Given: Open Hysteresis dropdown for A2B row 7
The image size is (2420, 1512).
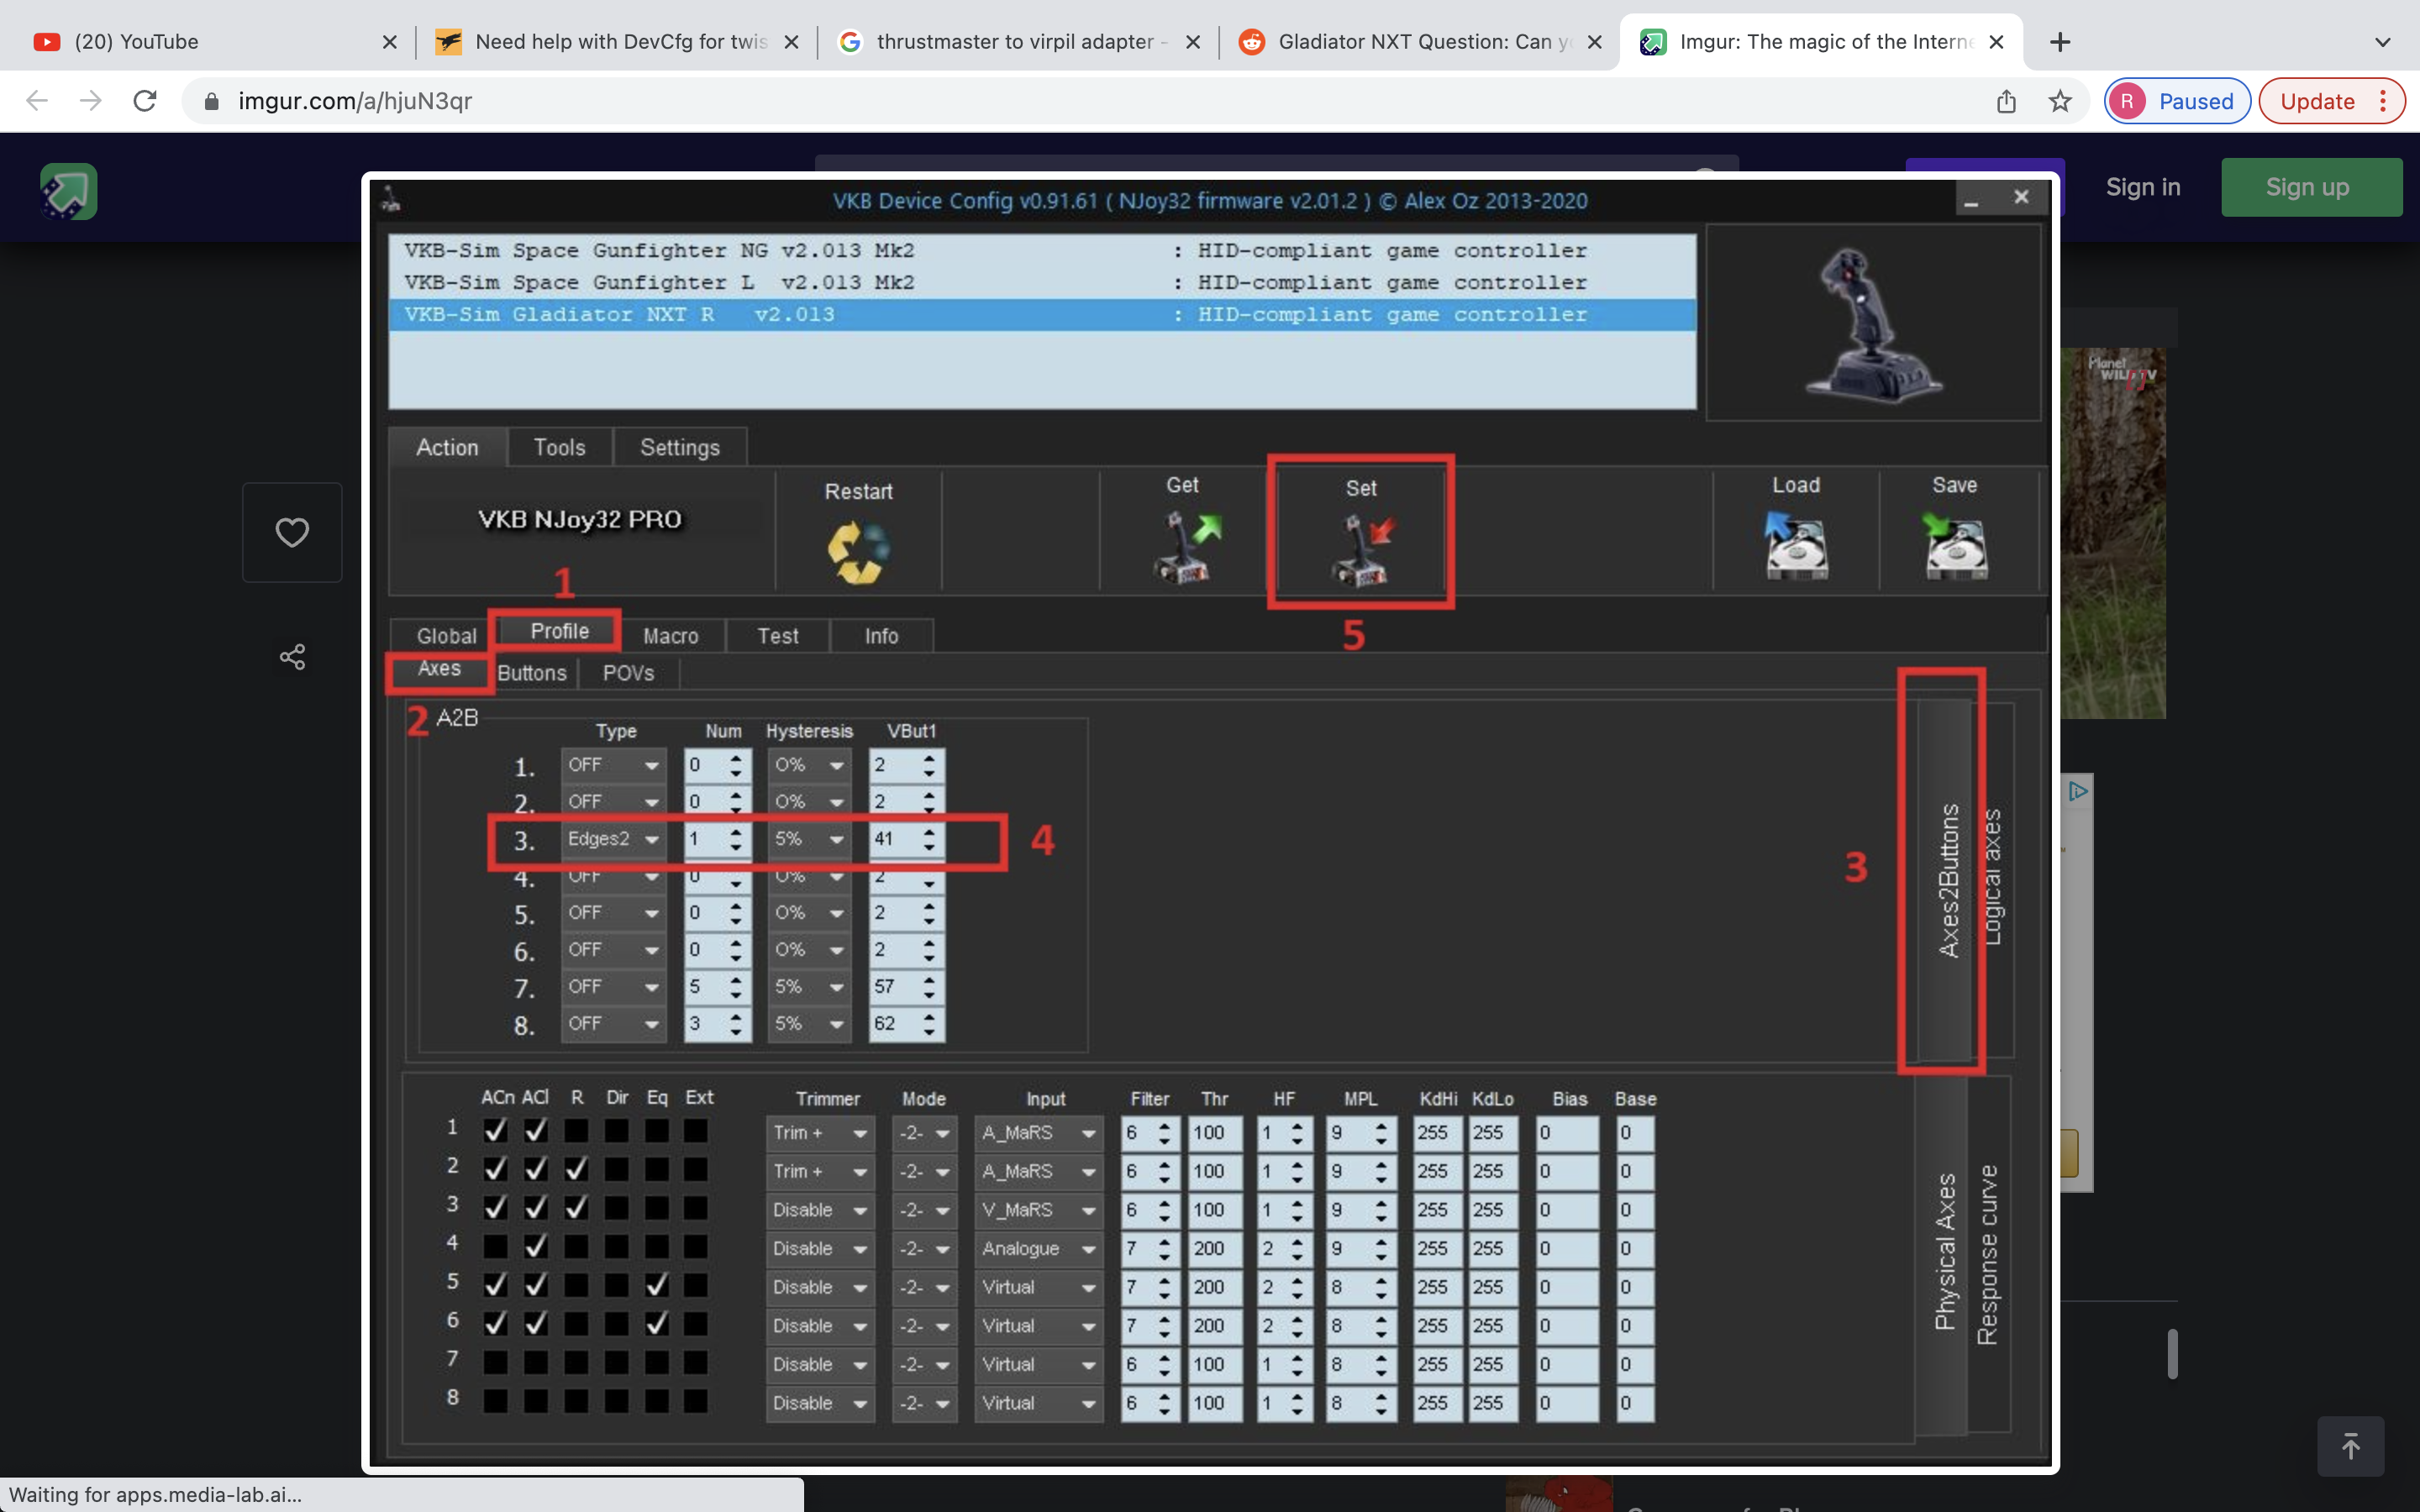Looking at the screenshot, I should point(809,987).
